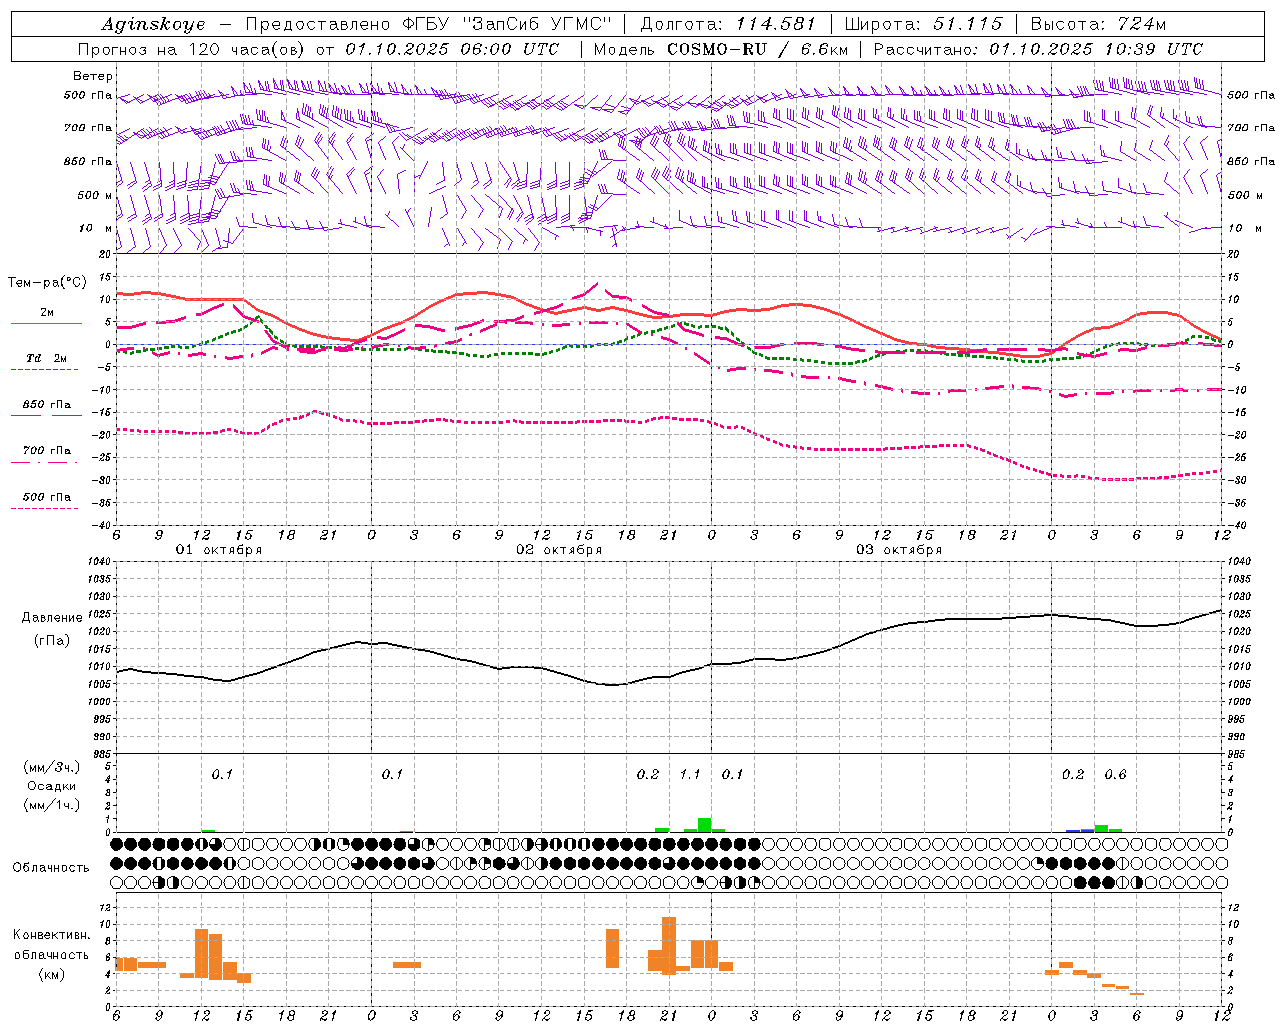The width and height of the screenshot is (1280, 1024).
Task: Click the red 2м legend line sample
Action: (x=46, y=323)
